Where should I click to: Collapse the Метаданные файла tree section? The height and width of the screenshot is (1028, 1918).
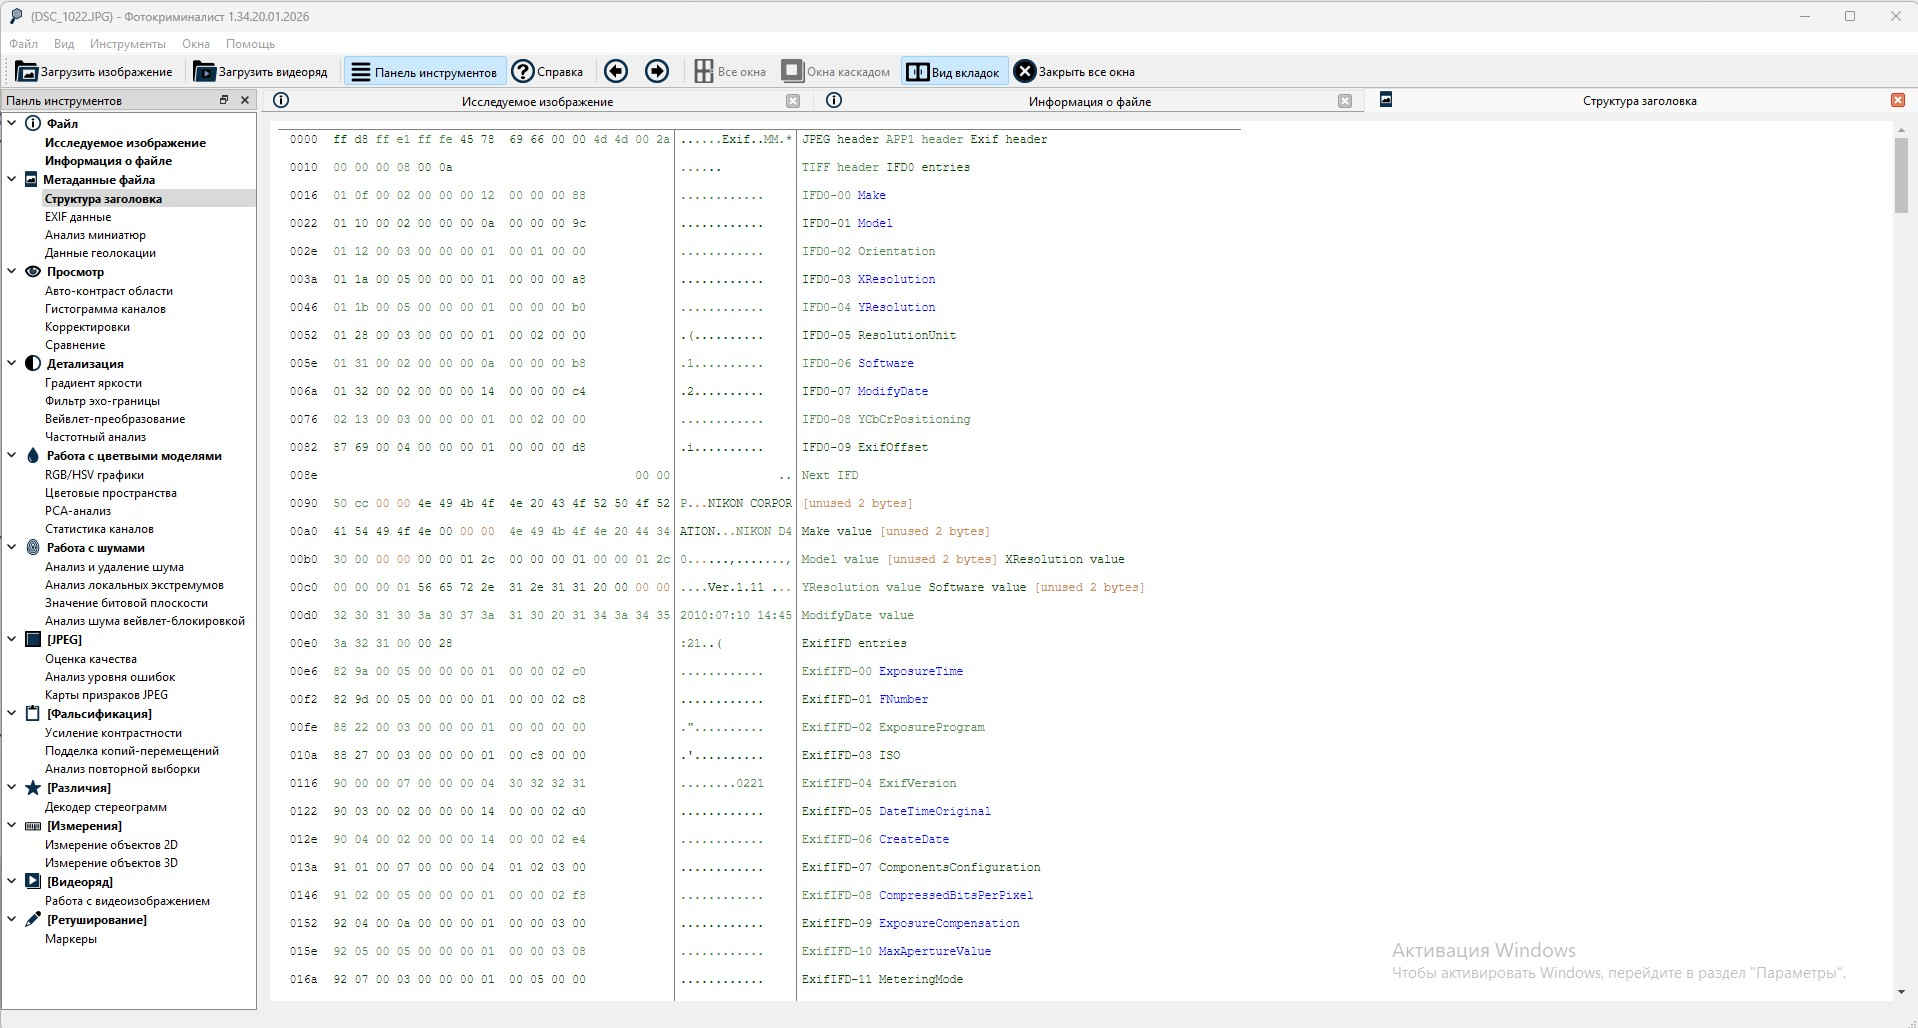(12, 180)
